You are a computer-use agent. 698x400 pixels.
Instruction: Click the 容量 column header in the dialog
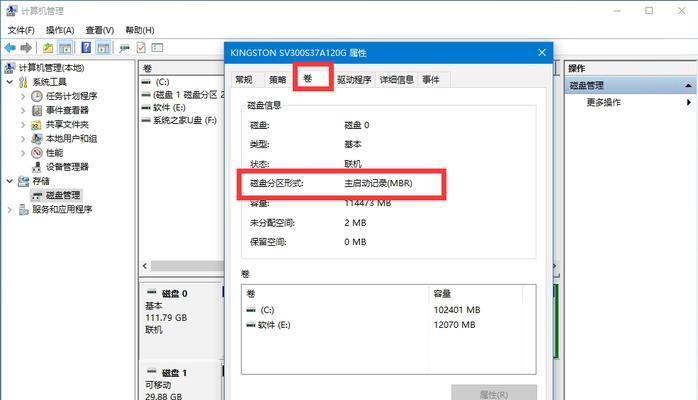pos(475,294)
